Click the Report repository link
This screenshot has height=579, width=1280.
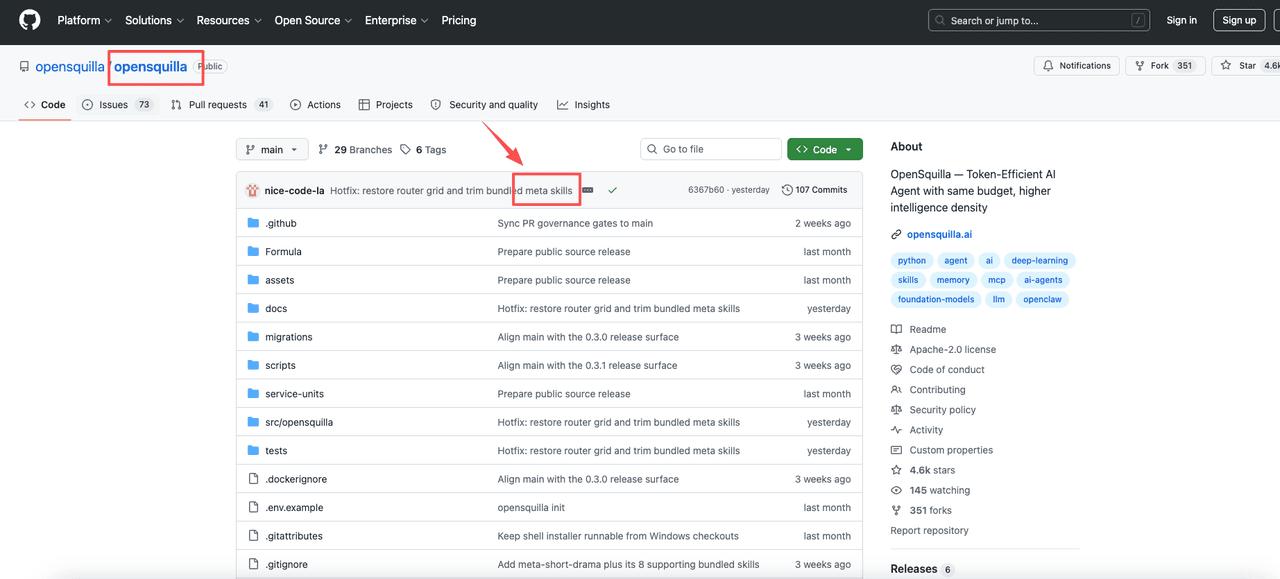tap(930, 530)
